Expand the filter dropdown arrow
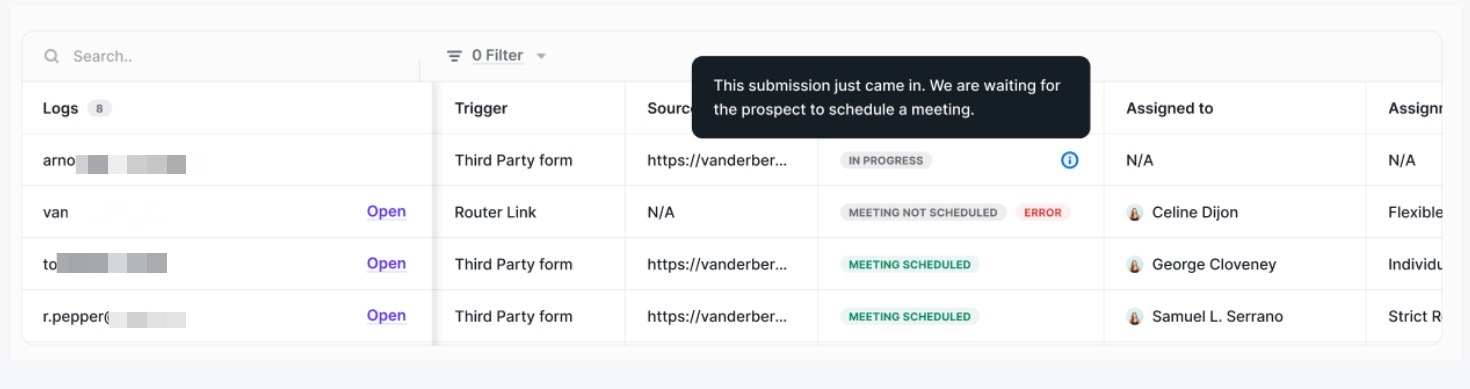The image size is (1470, 389). pos(541,56)
